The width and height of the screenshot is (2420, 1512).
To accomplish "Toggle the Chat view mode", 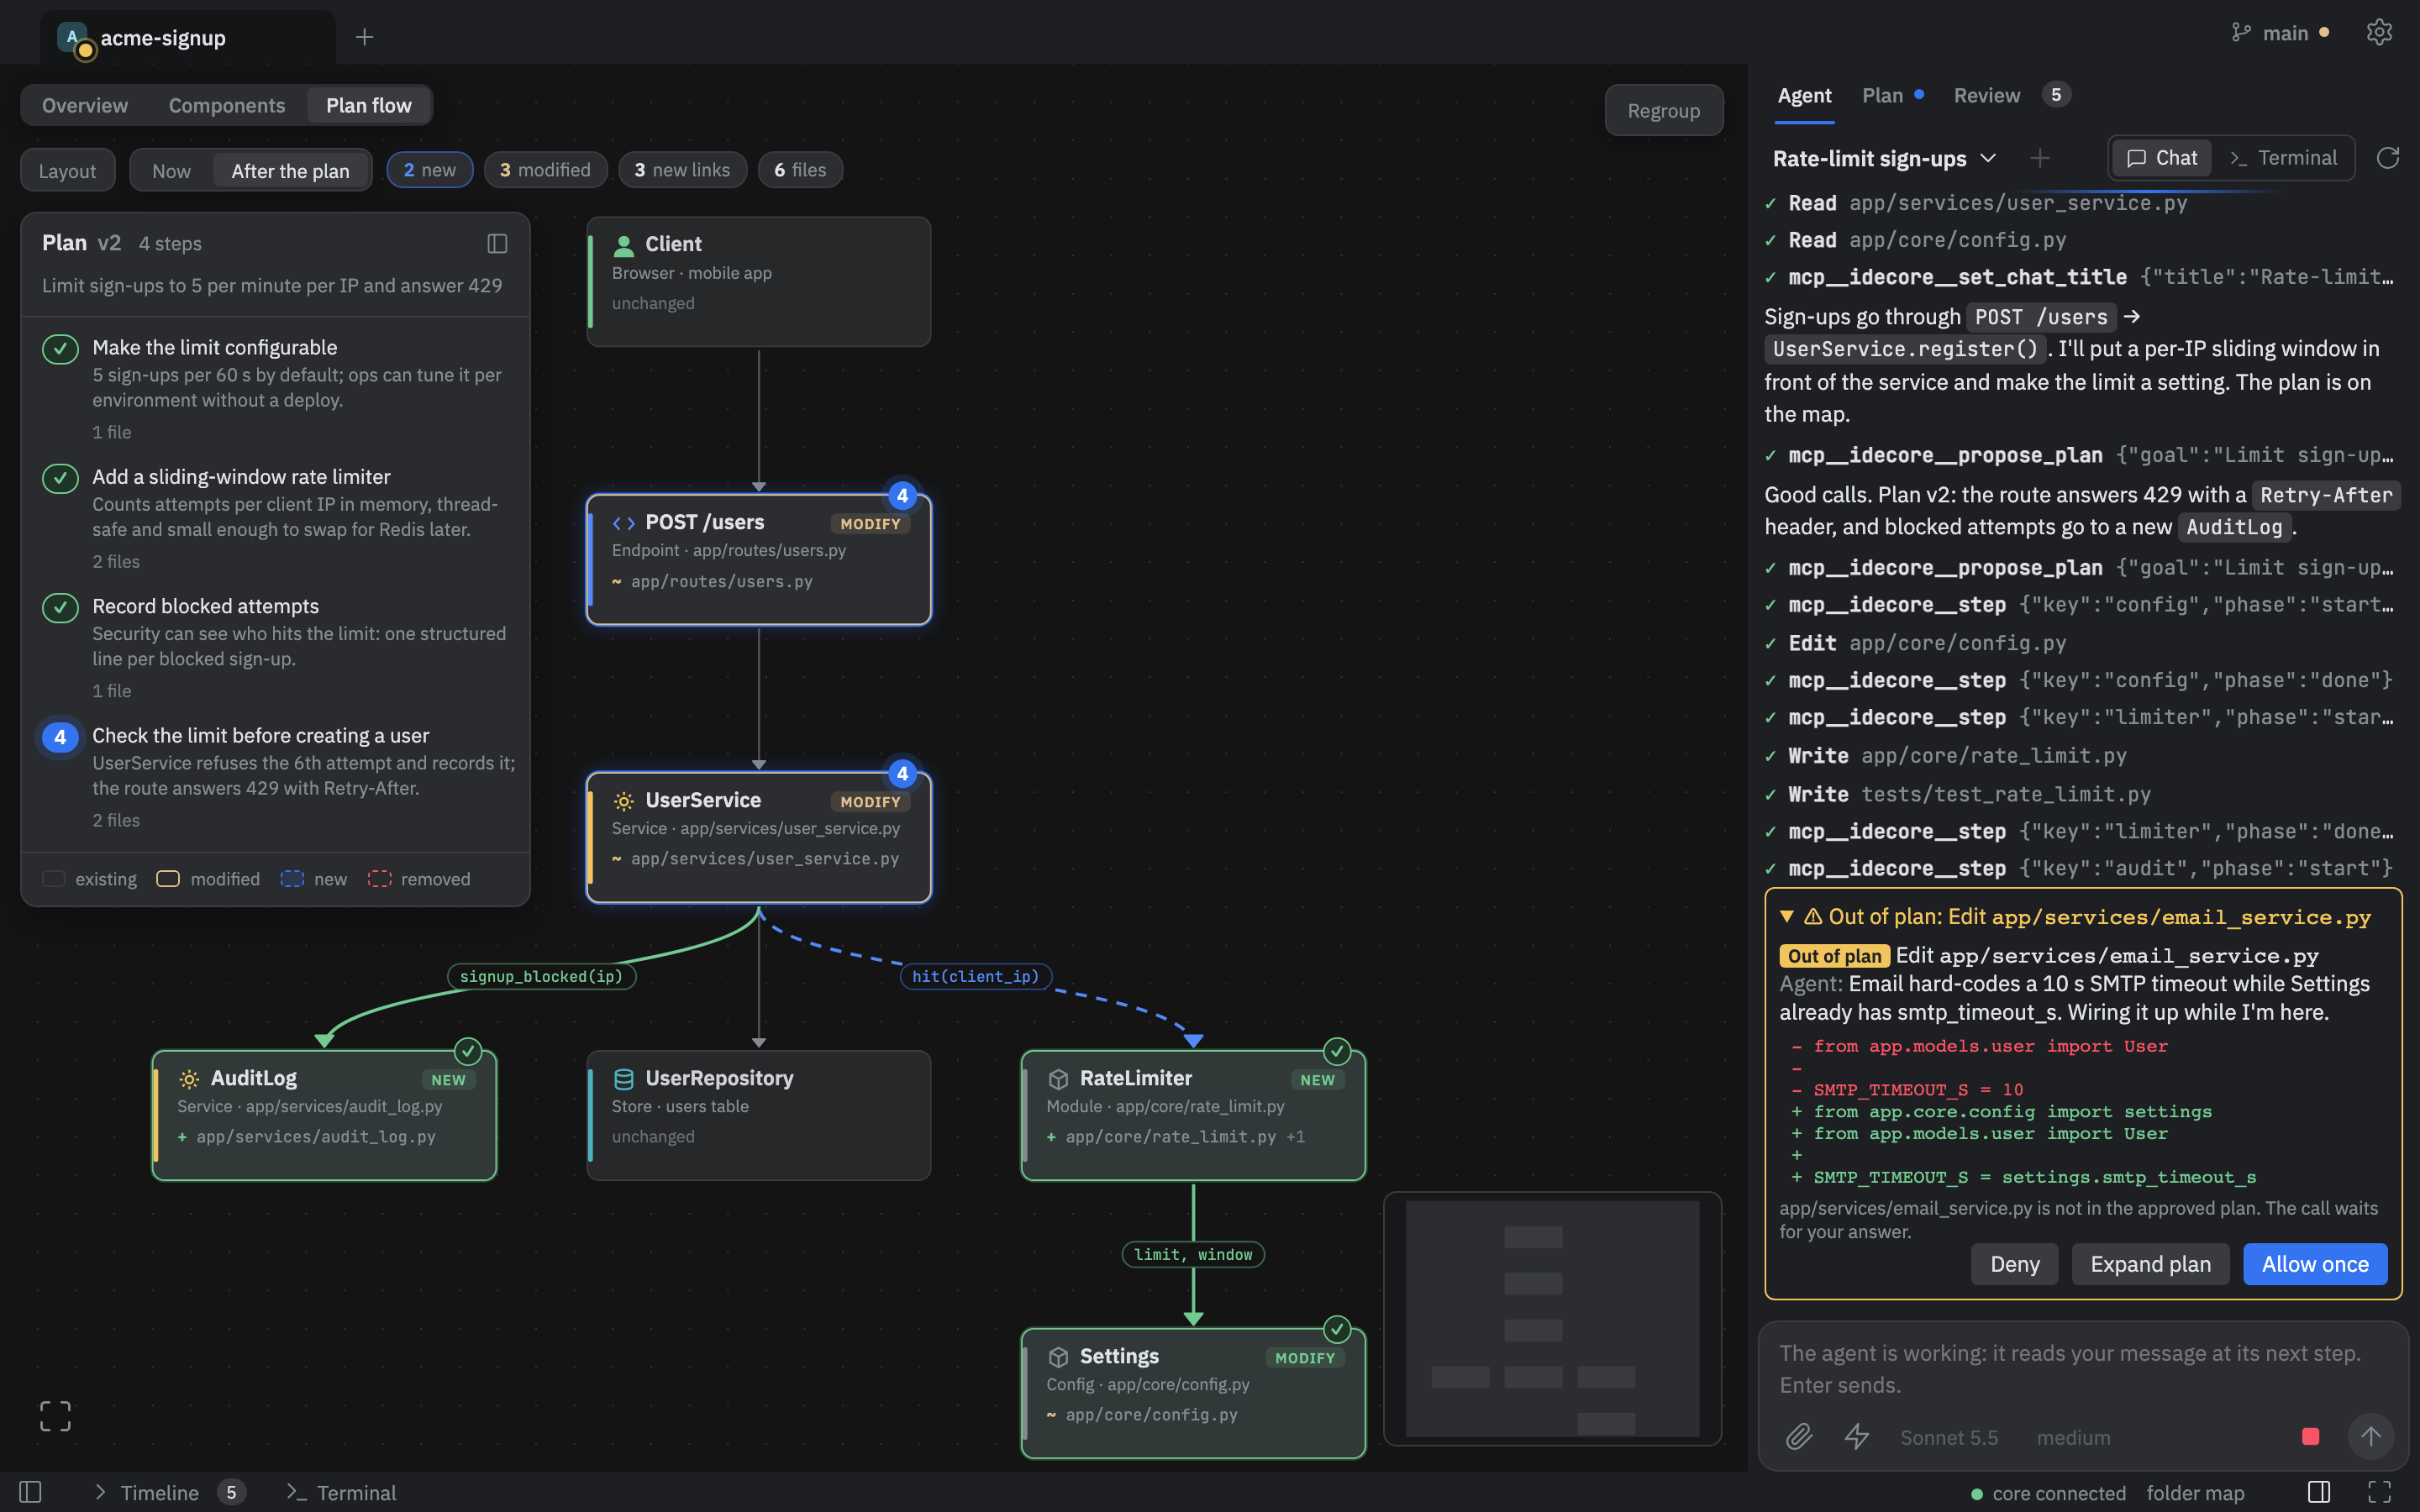I will 2162,158.
